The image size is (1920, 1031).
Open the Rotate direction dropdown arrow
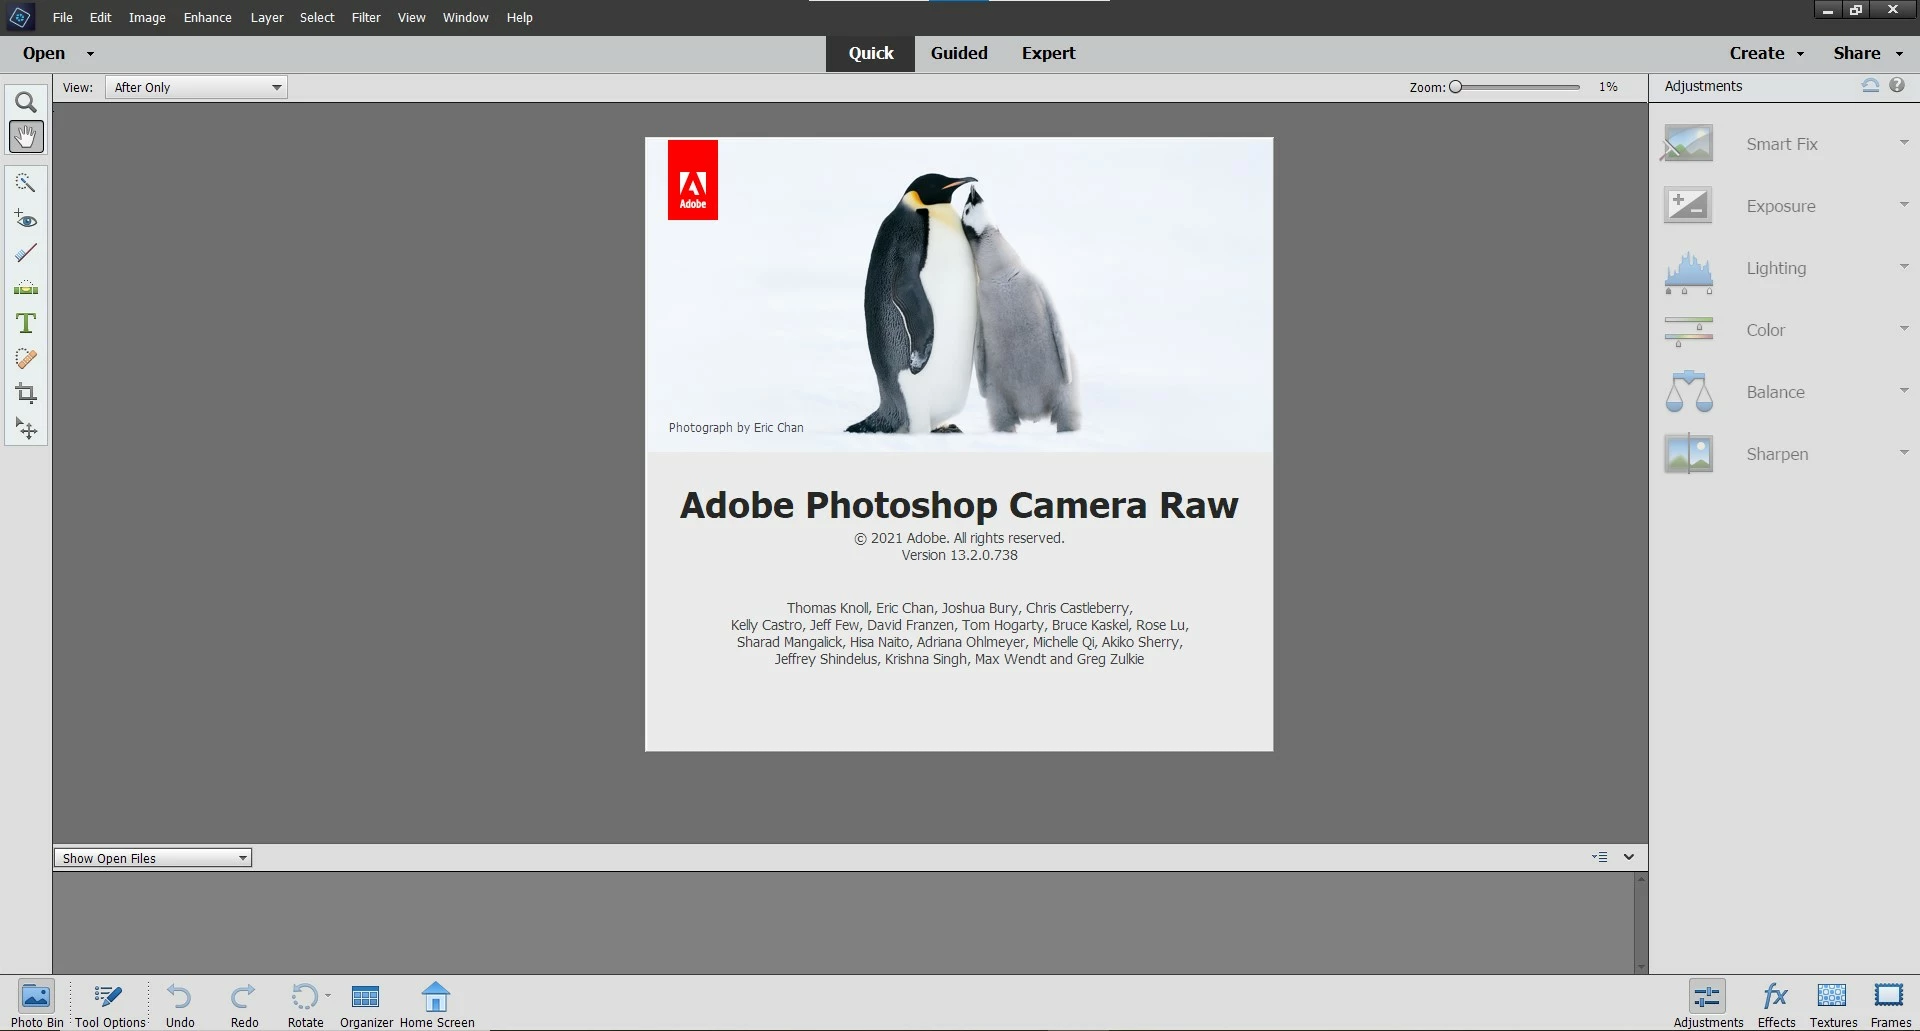point(328,996)
